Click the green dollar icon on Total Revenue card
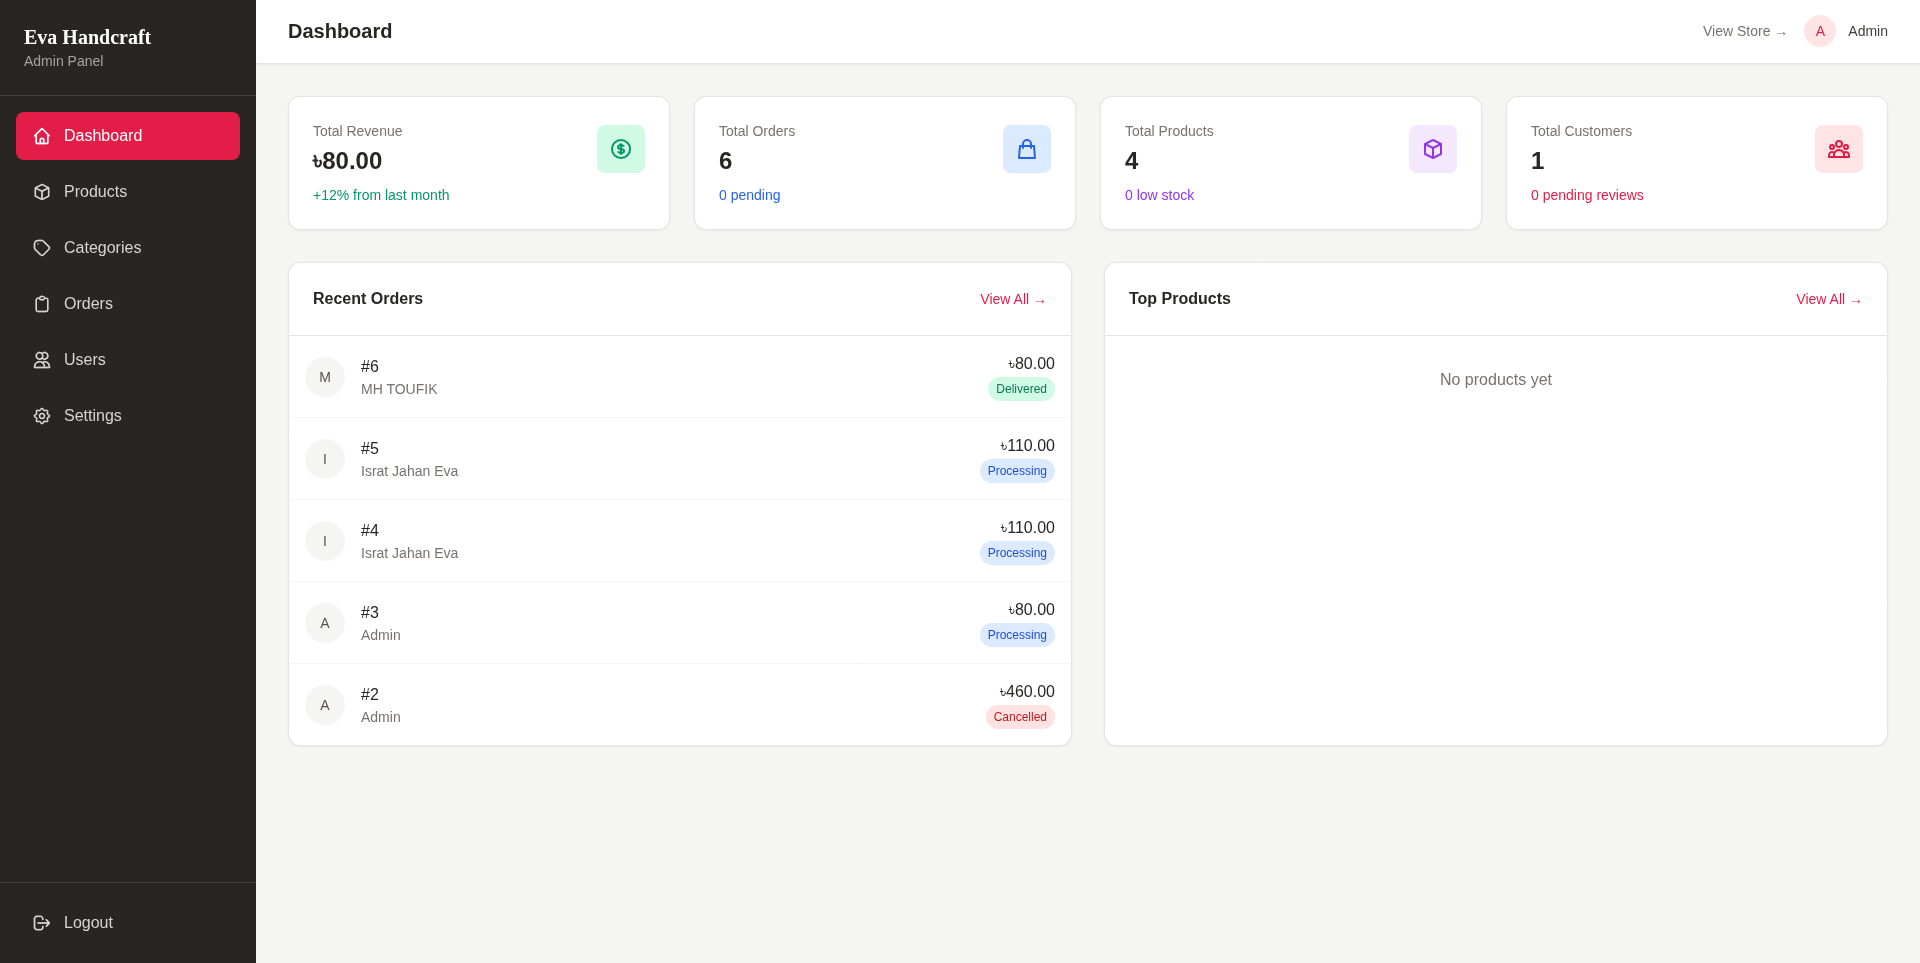The height and width of the screenshot is (963, 1920). (x=620, y=149)
